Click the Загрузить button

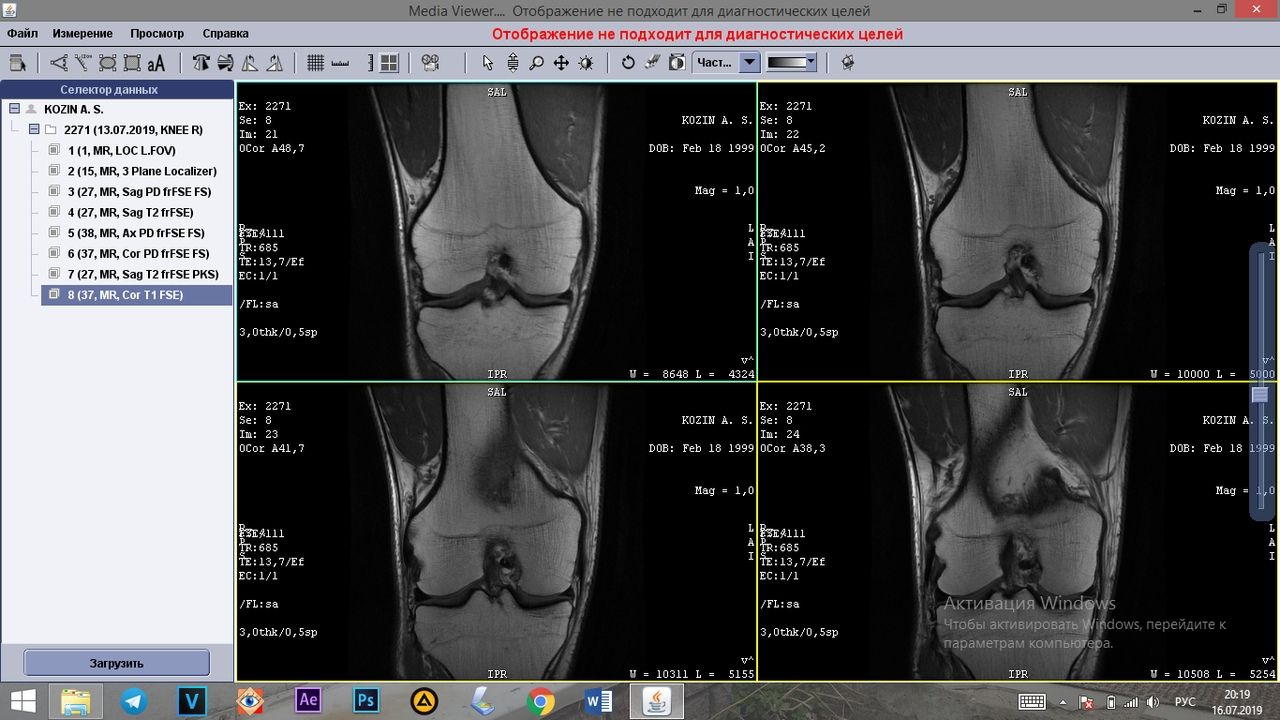click(117, 663)
